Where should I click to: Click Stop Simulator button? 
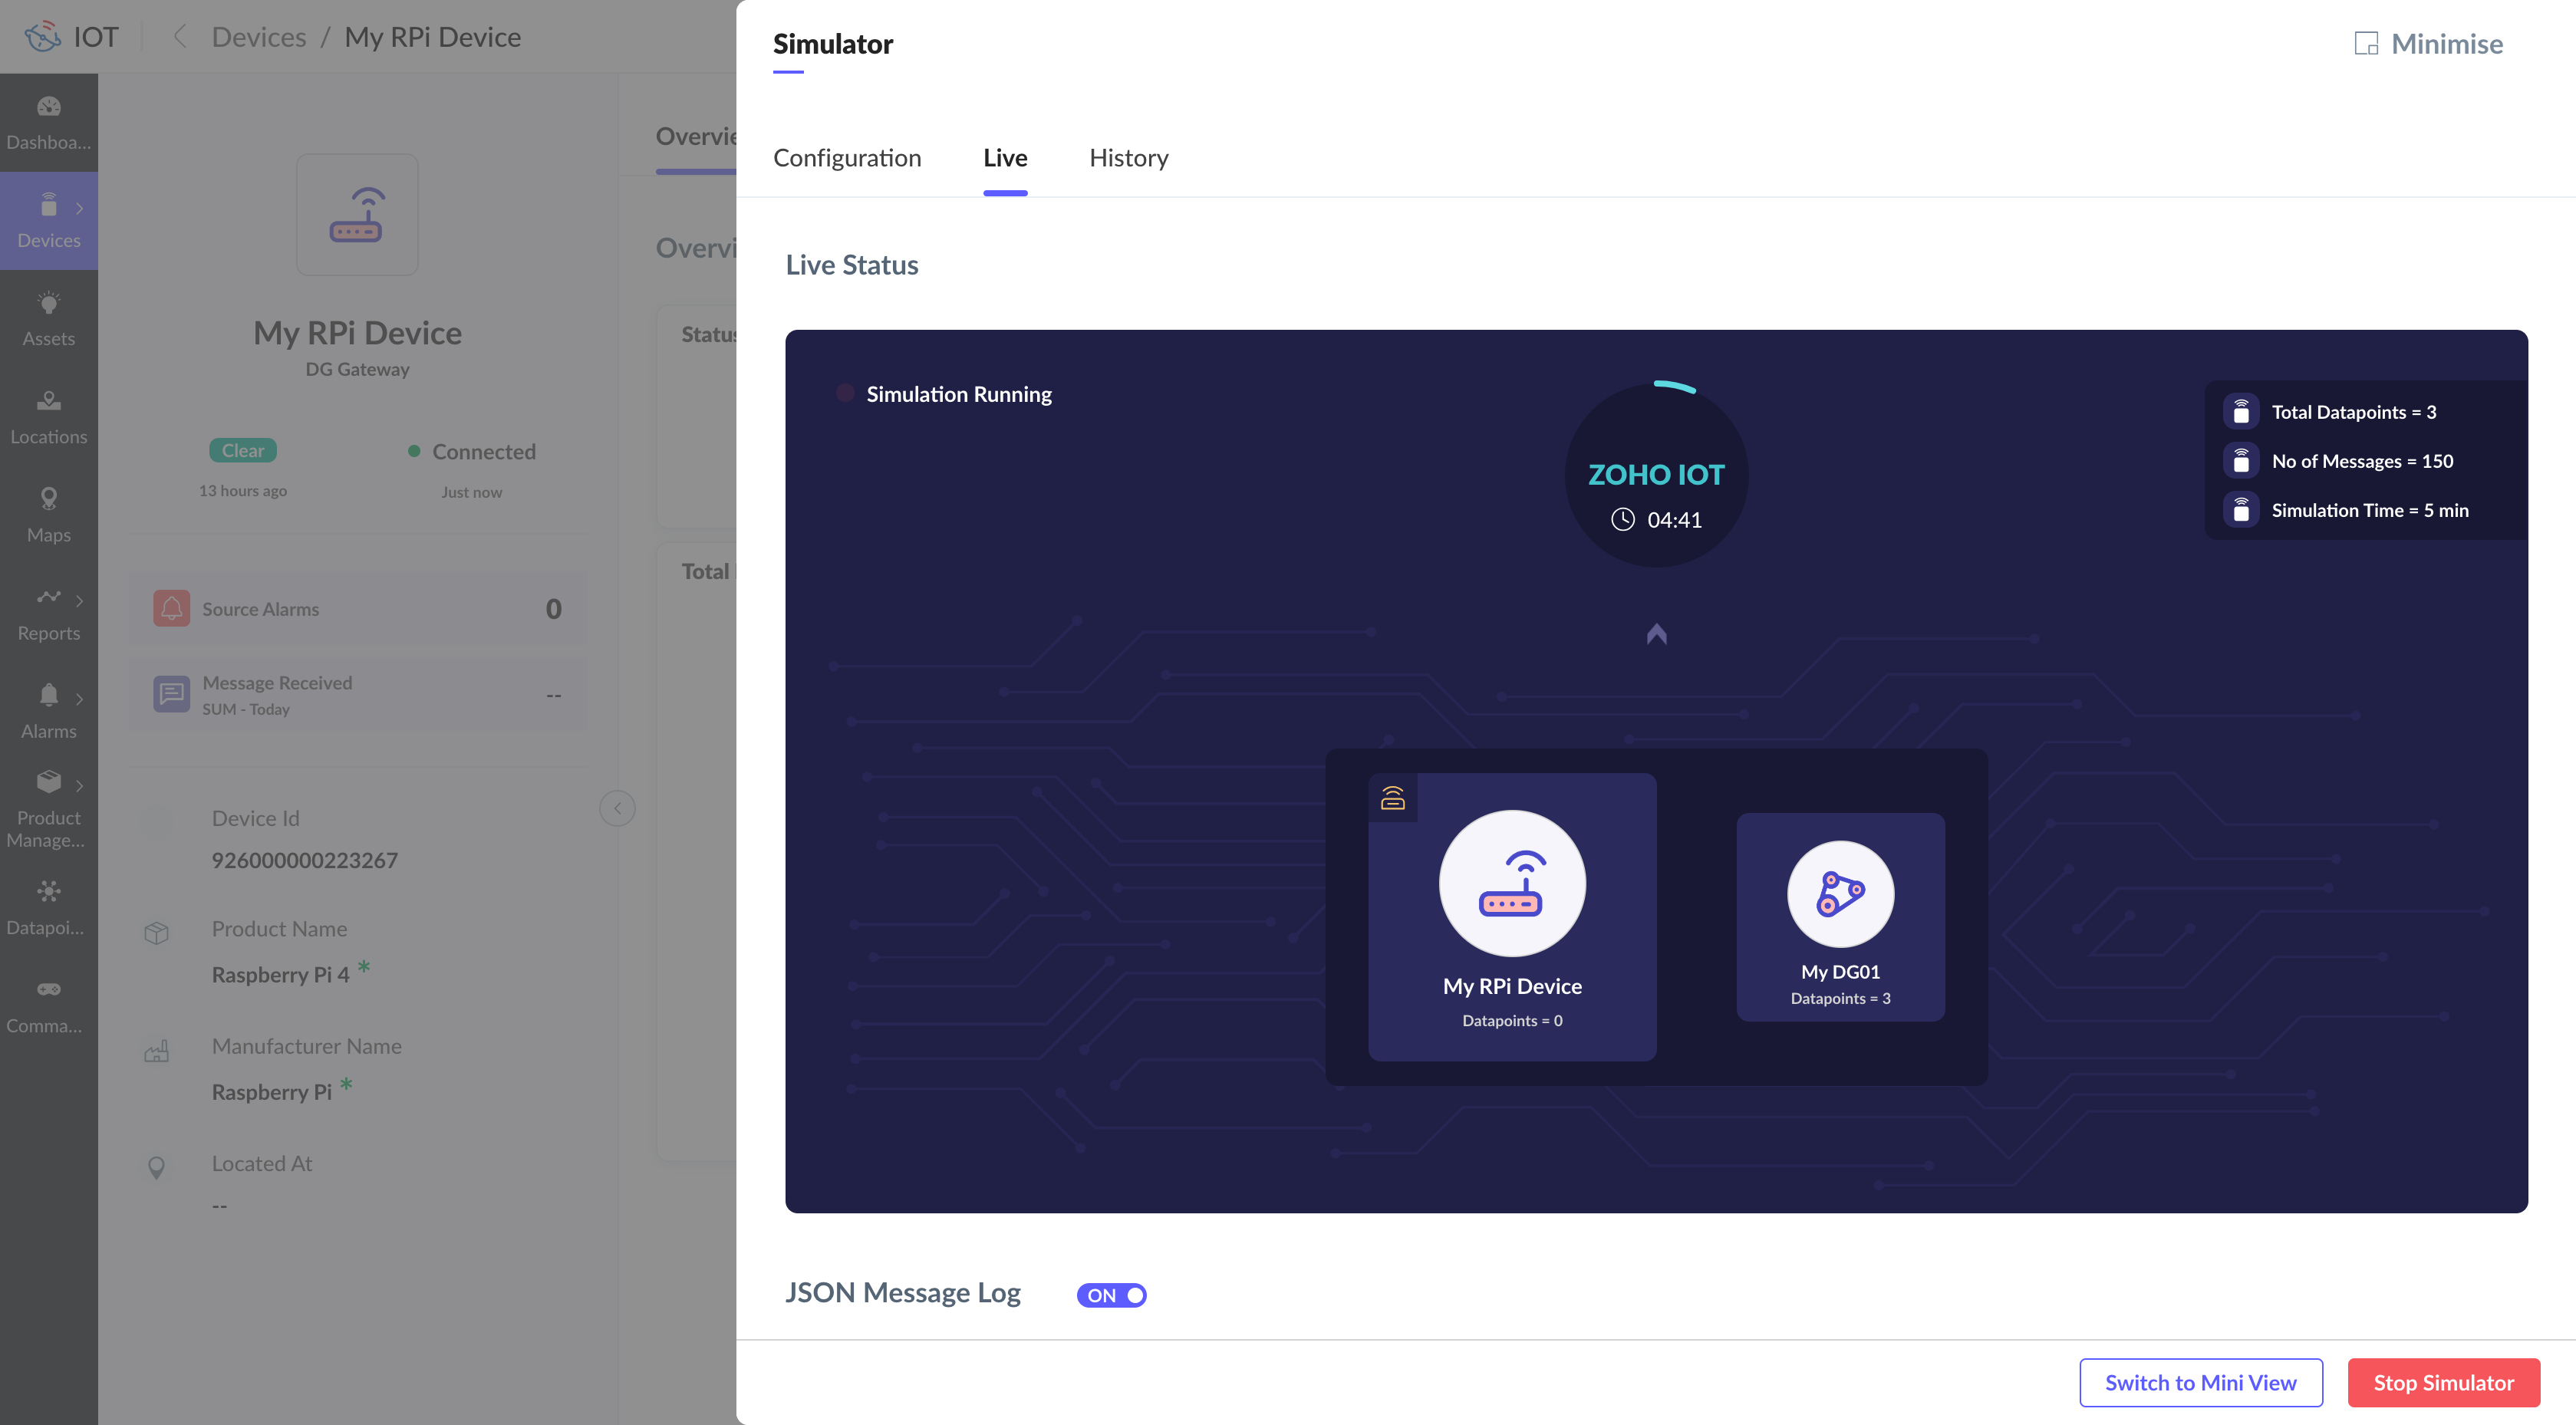point(2443,1383)
